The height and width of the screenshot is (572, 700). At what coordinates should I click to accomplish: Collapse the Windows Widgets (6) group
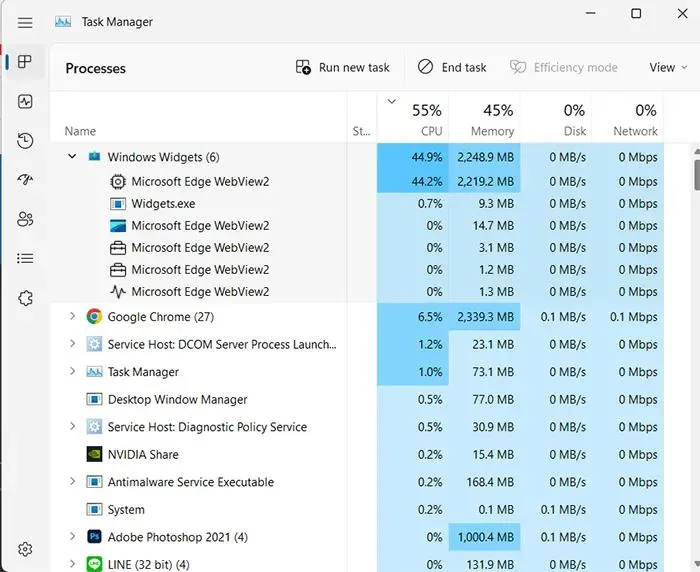coord(72,156)
